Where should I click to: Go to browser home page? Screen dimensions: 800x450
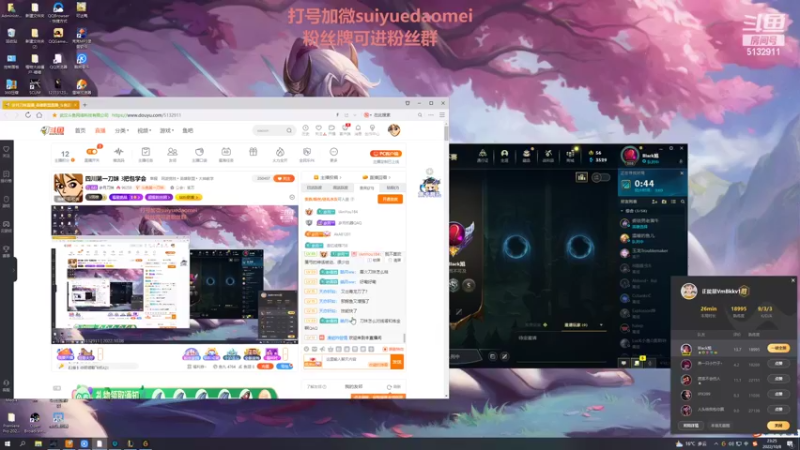pos(39,115)
